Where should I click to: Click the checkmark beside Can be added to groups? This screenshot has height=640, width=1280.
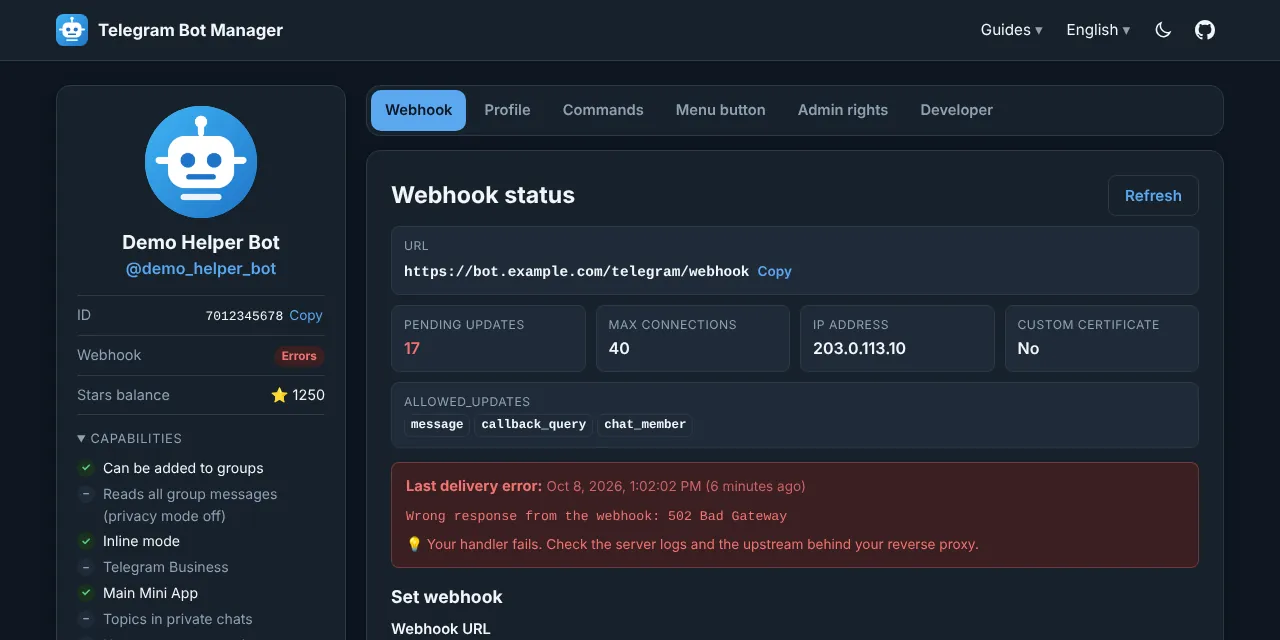pyautogui.click(x=86, y=468)
